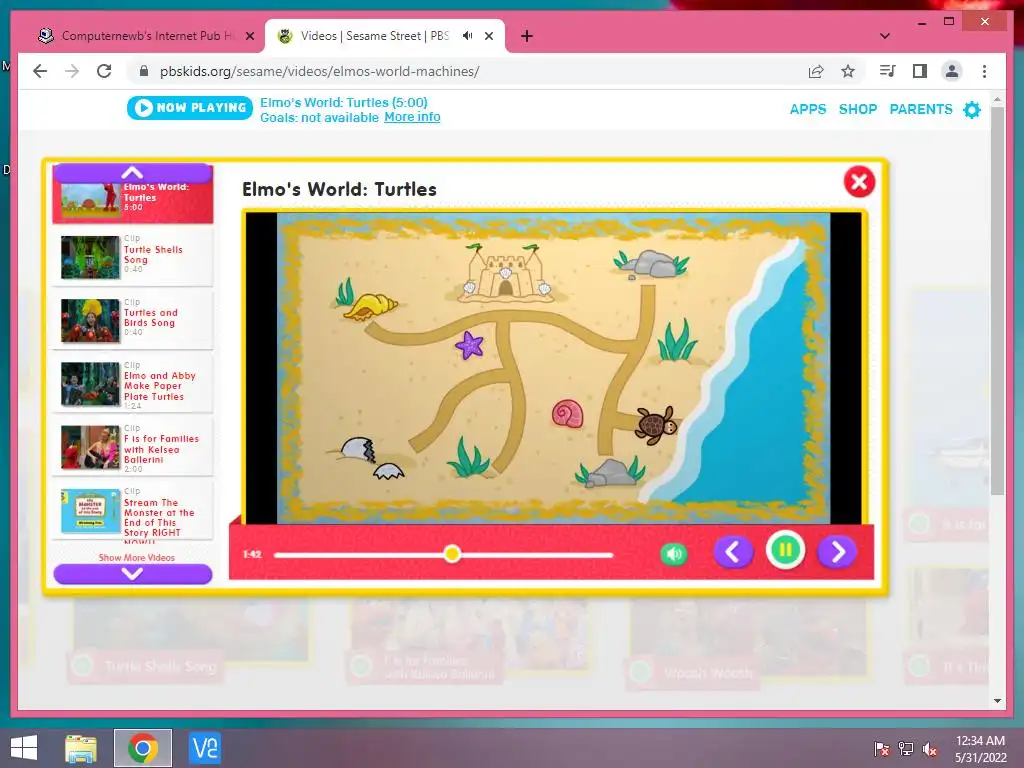
Task: Go to the PARENTS section
Action: [921, 109]
